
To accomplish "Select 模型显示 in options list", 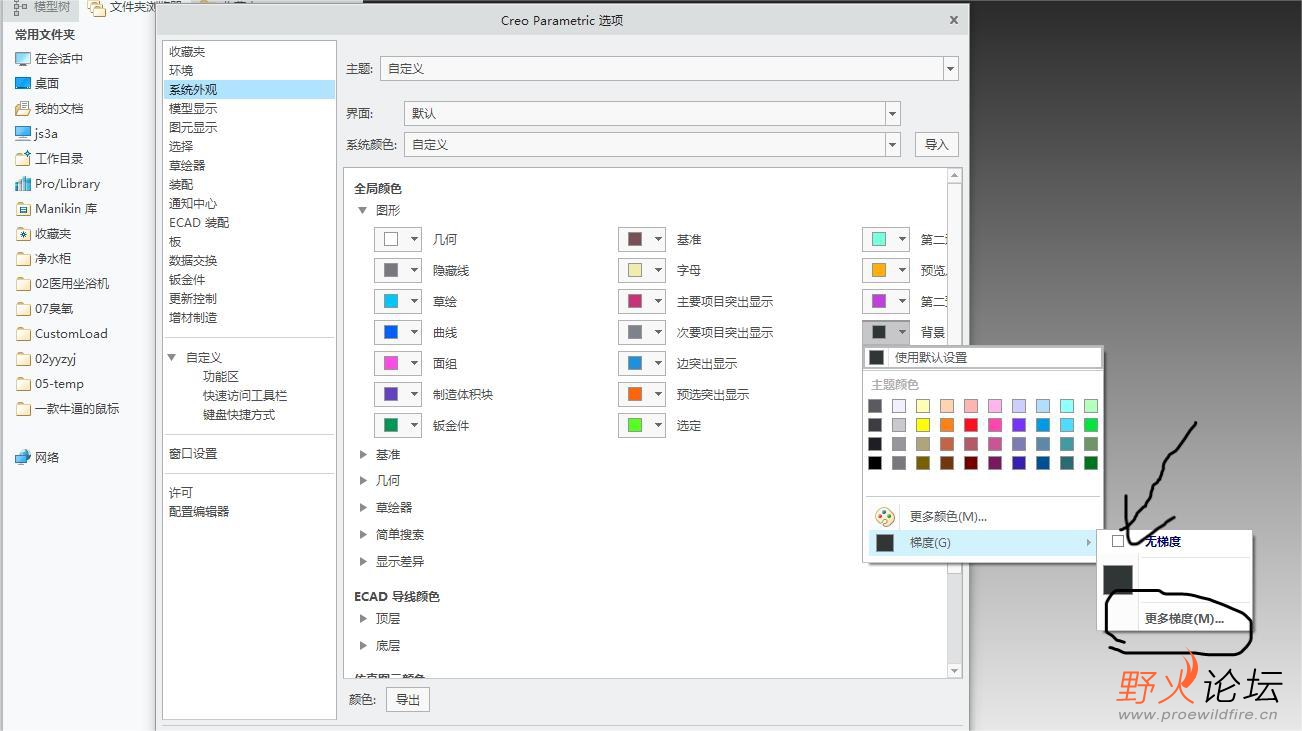I will click(x=193, y=109).
